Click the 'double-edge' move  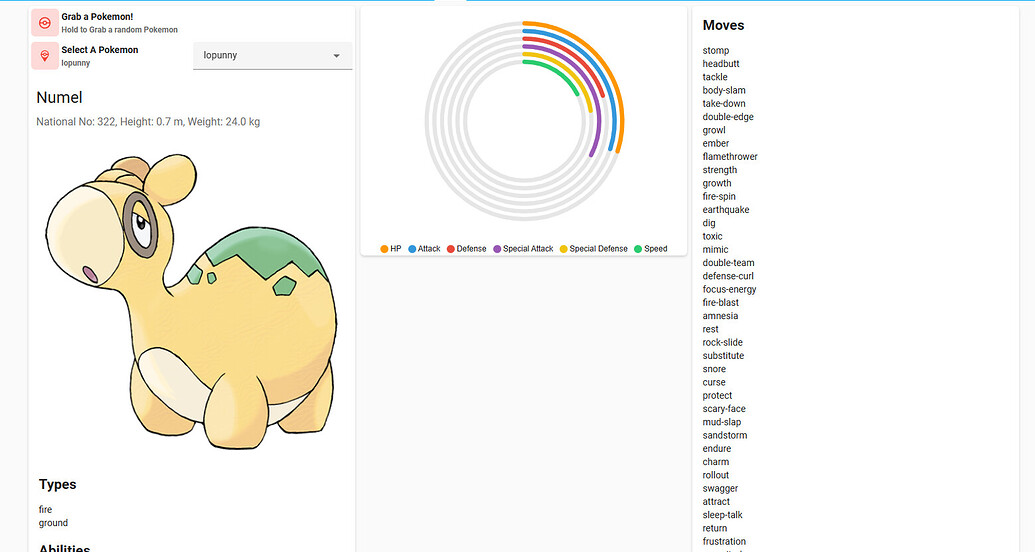(728, 116)
